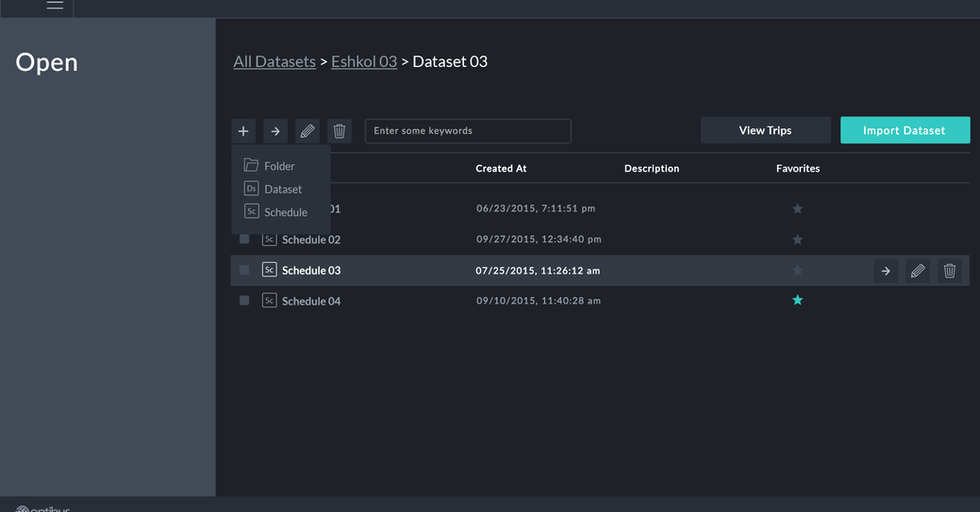Choose Schedule from the add menu
980x512 pixels.
(x=276, y=212)
